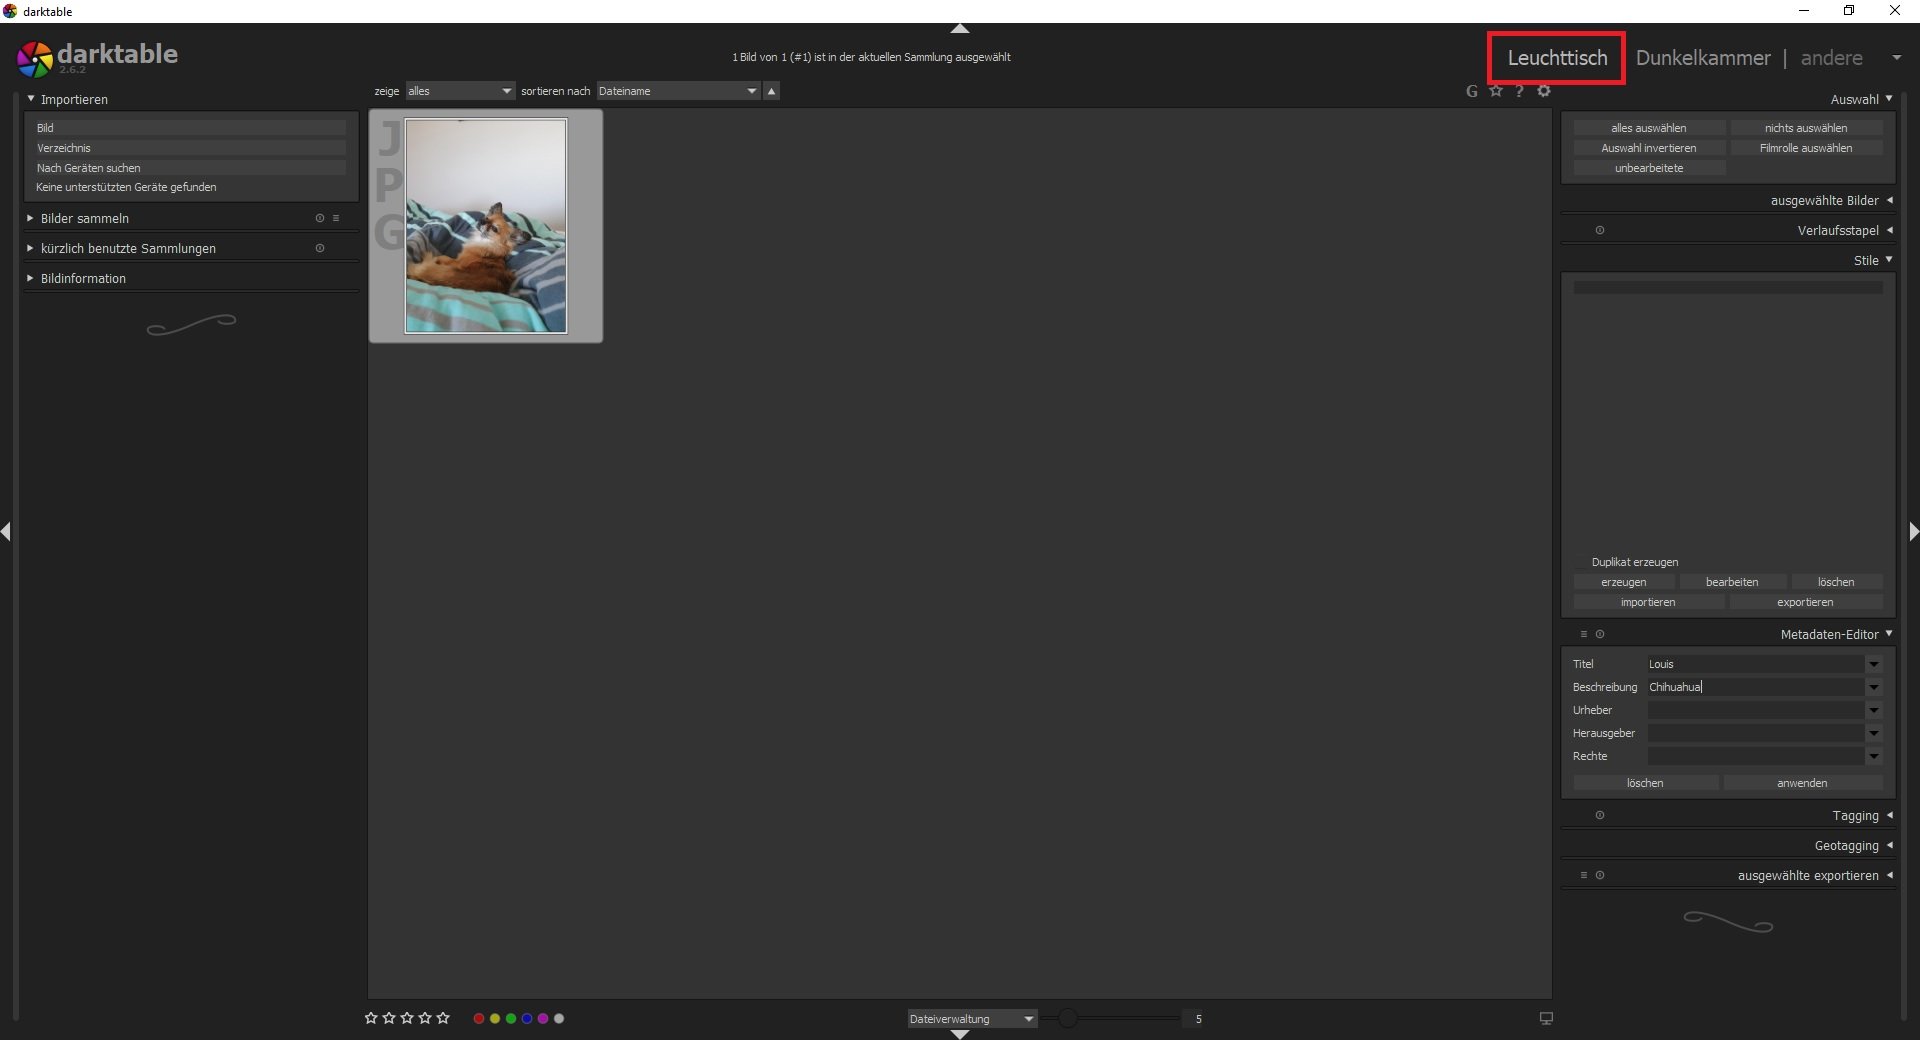Clear color labels with the gray dot
This screenshot has height=1040, width=1920.
click(x=559, y=1018)
